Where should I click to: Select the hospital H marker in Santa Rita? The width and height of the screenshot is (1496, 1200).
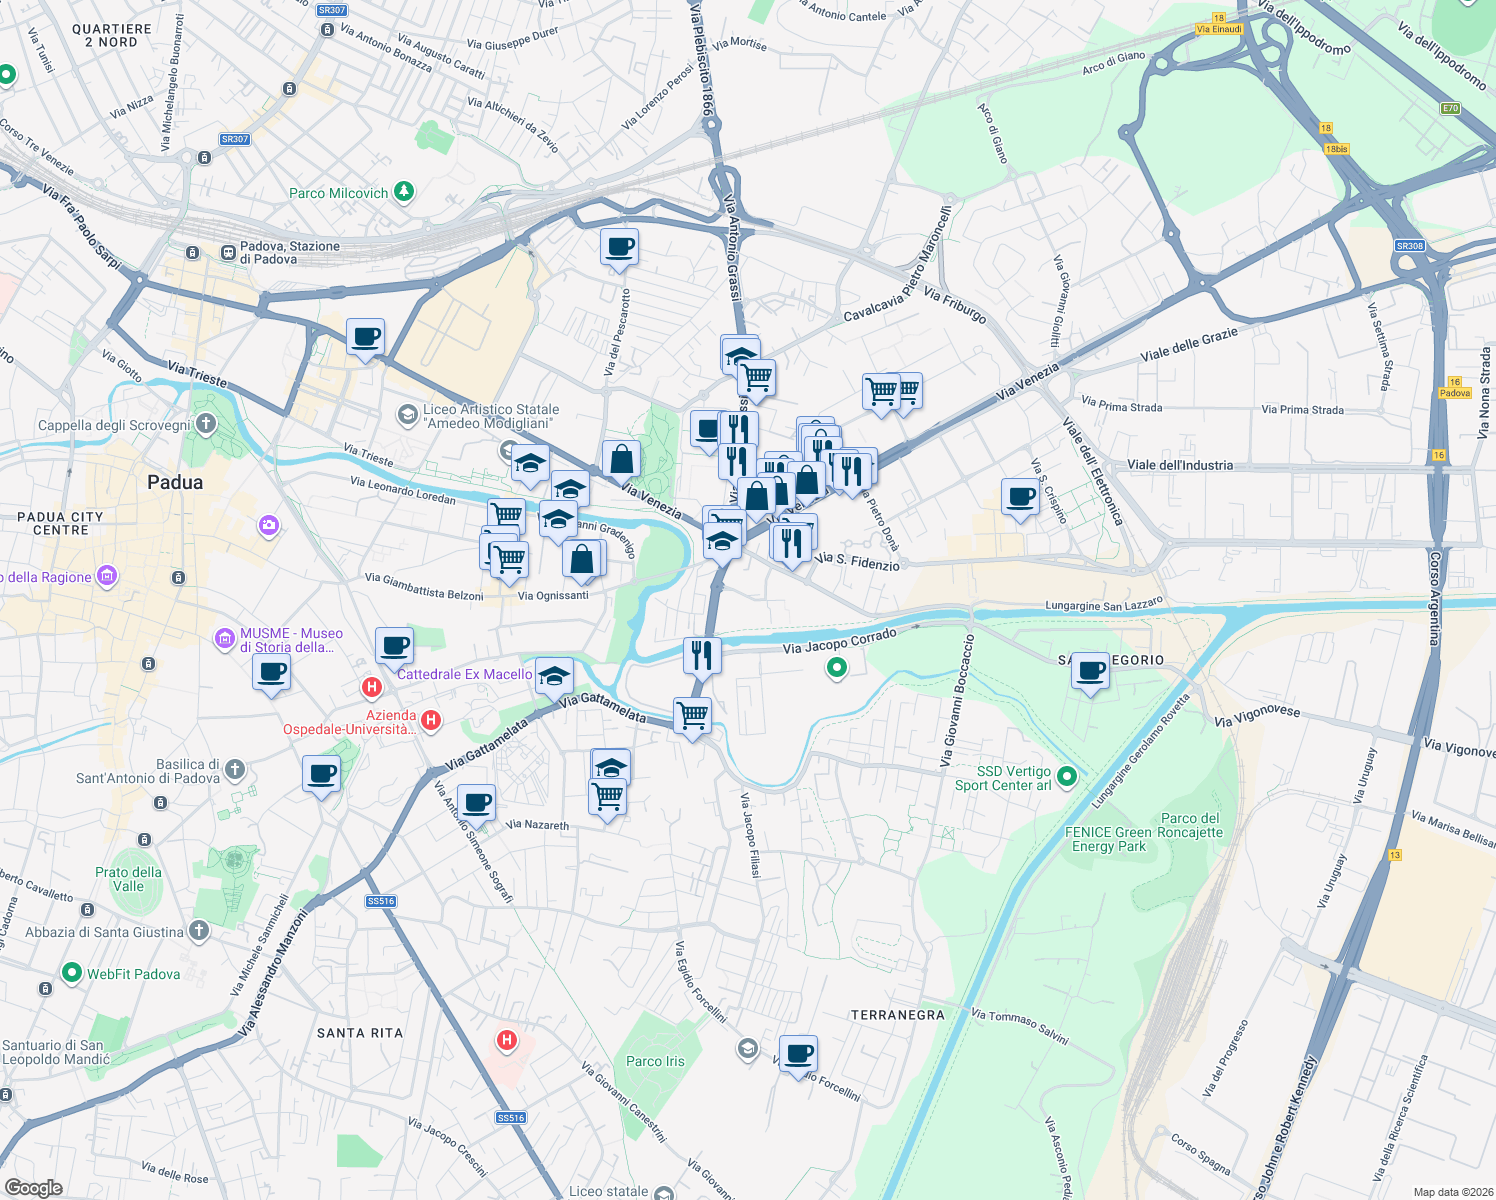coord(507,1040)
